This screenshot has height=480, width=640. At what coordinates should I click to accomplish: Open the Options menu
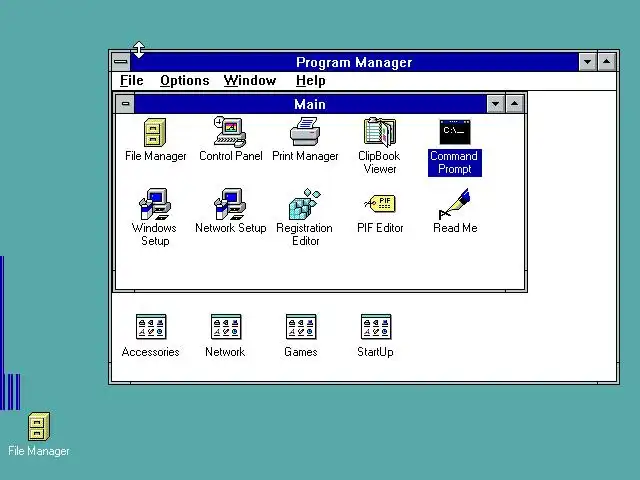point(184,80)
